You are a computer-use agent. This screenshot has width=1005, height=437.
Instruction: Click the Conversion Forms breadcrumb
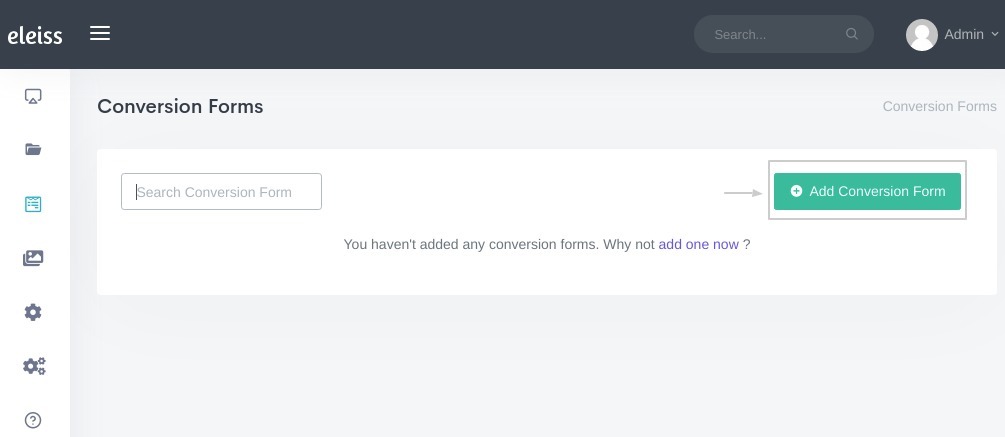click(940, 106)
